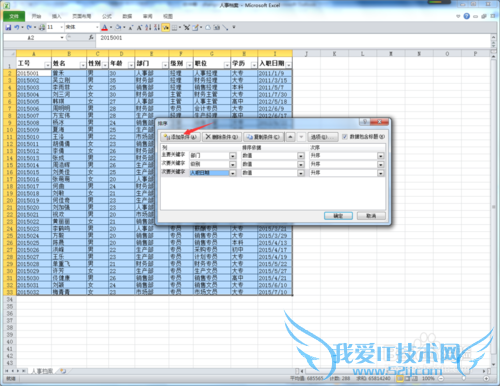Open the 审阅 Review ribbon tab
This screenshot has width=500, height=386.
[147, 16]
